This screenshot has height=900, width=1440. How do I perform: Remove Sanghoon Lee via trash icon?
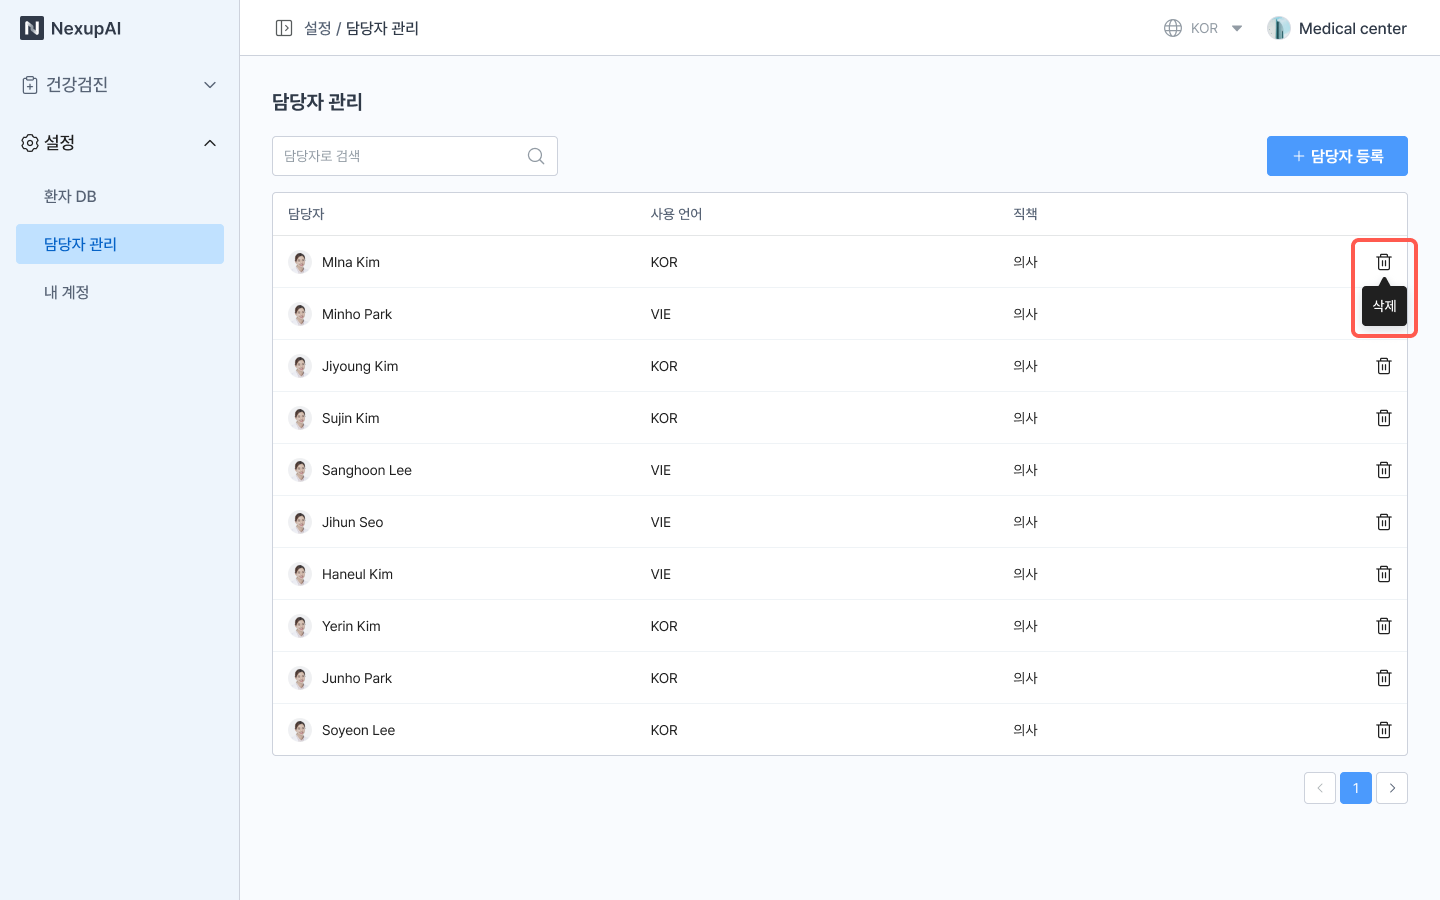[x=1383, y=470]
